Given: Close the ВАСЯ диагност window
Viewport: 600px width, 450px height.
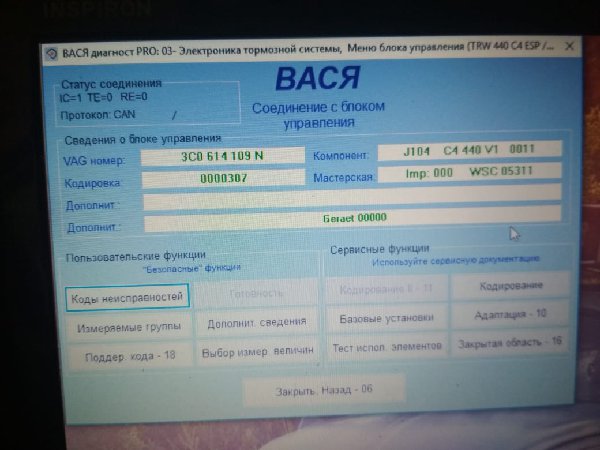Looking at the screenshot, I should 569,47.
